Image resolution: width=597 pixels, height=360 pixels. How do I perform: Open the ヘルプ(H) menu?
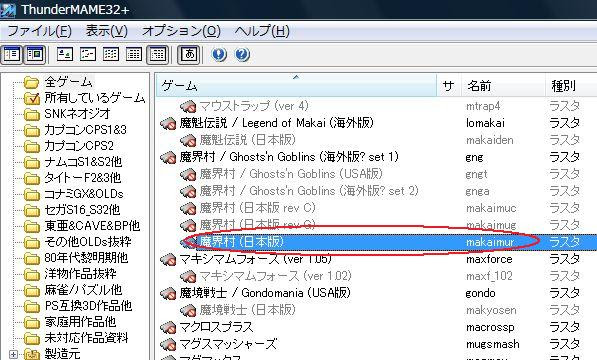262,31
